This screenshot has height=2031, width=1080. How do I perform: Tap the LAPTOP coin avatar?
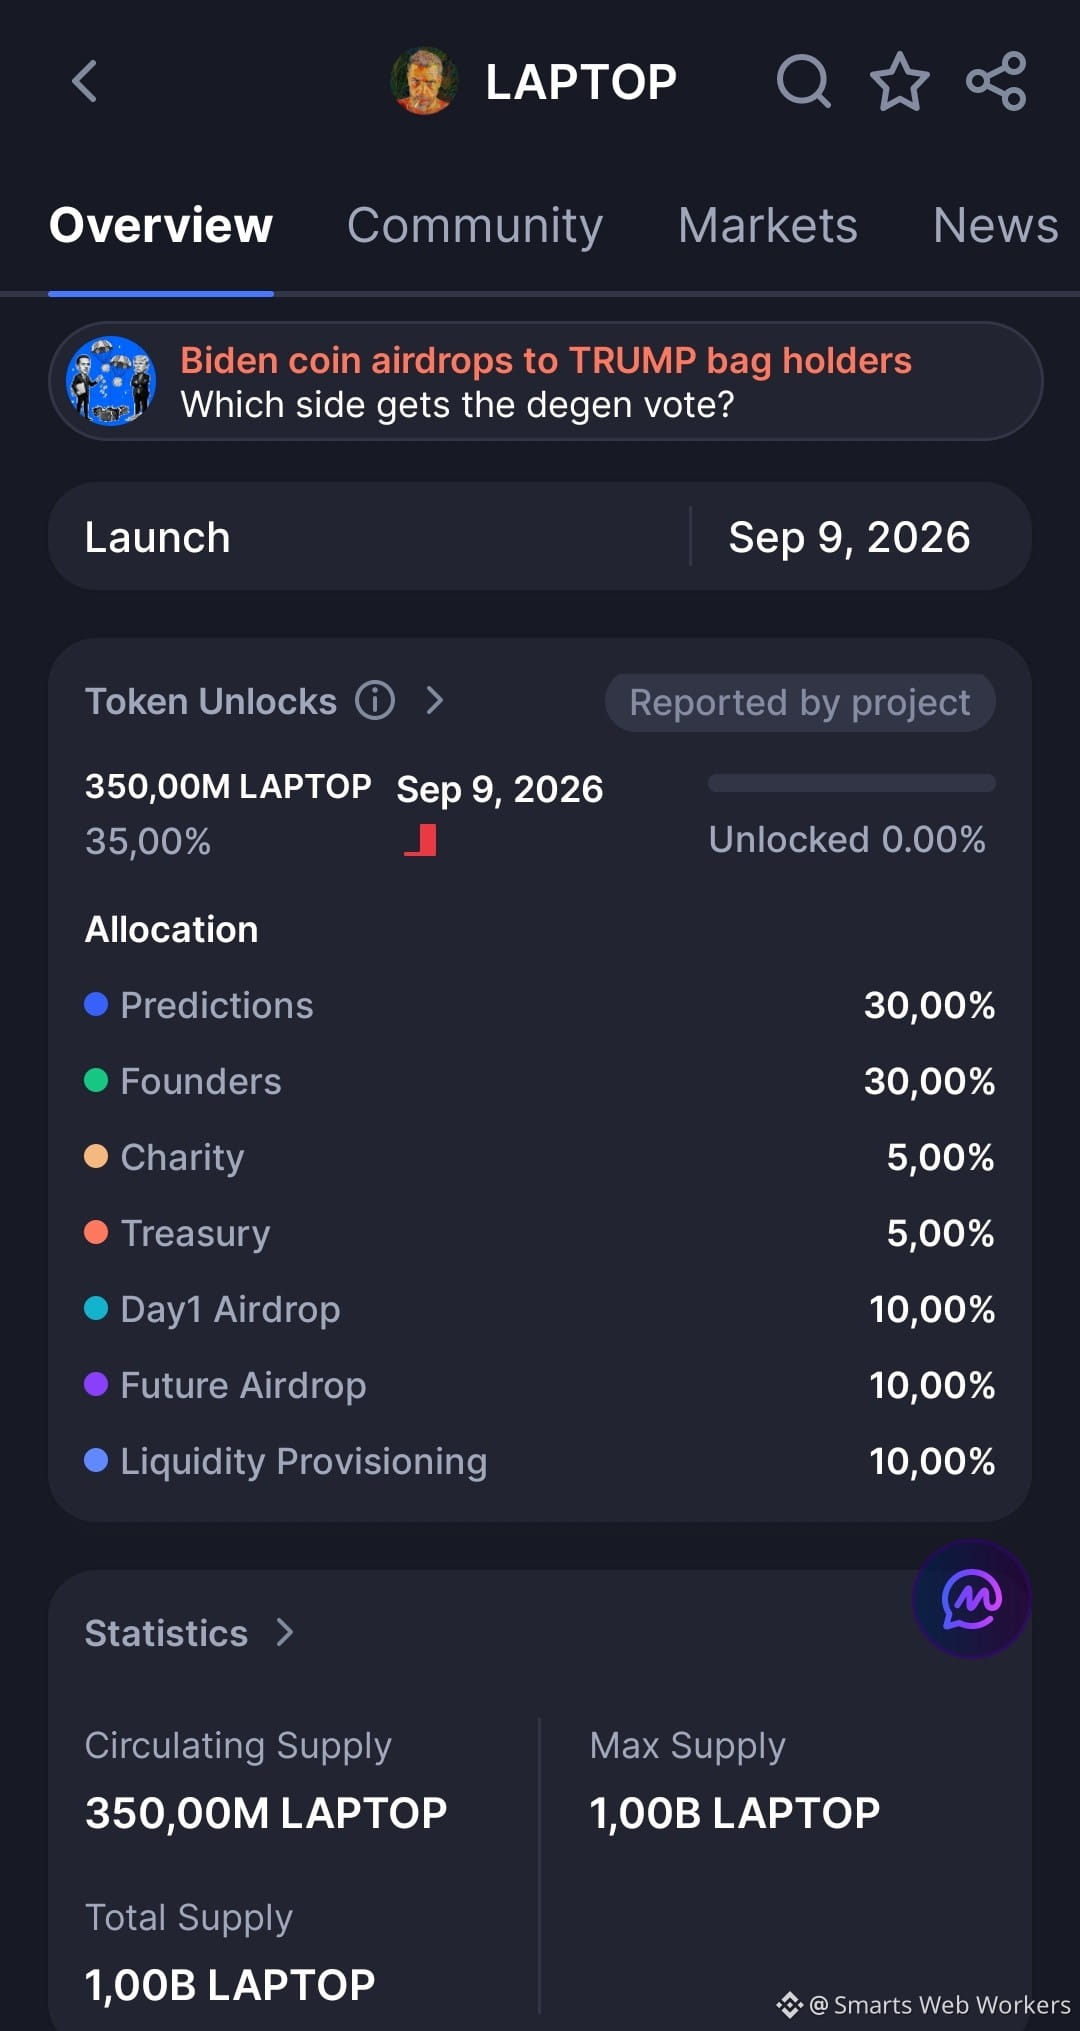(x=425, y=81)
